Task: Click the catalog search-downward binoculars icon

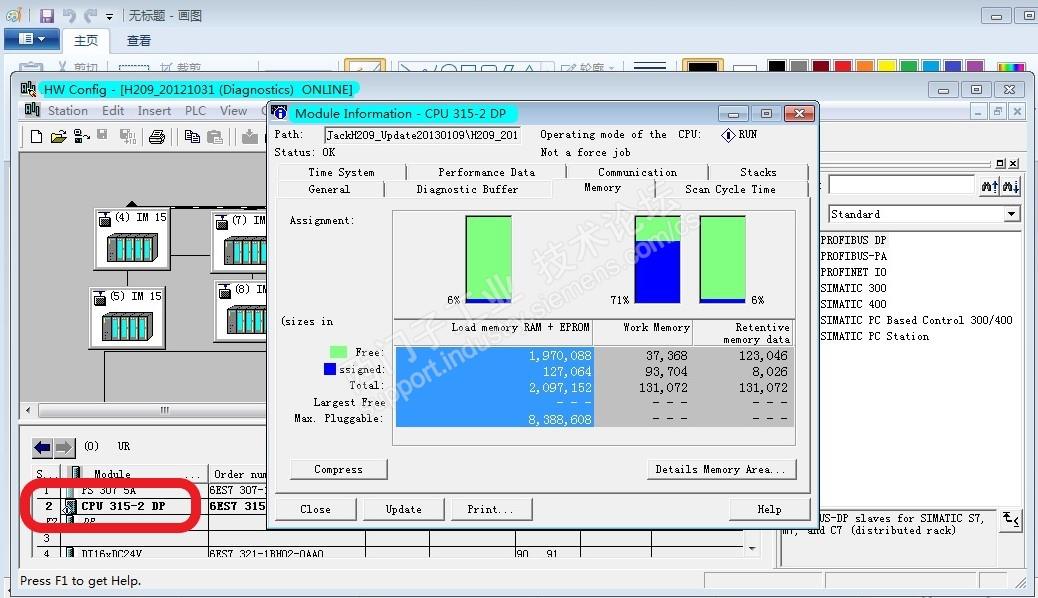Action: click(x=1010, y=186)
